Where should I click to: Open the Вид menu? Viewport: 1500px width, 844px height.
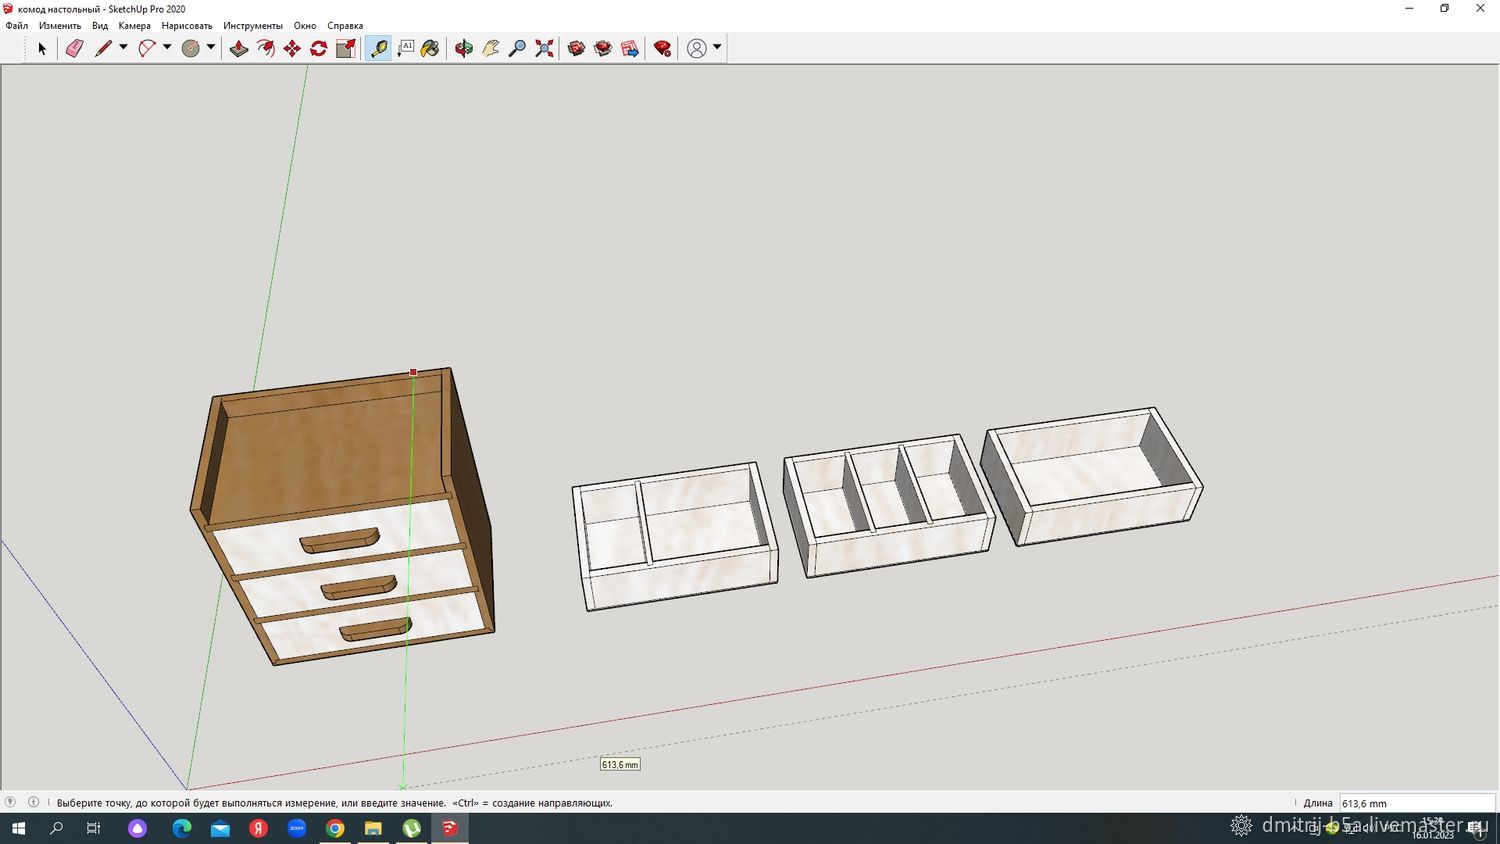[100, 26]
